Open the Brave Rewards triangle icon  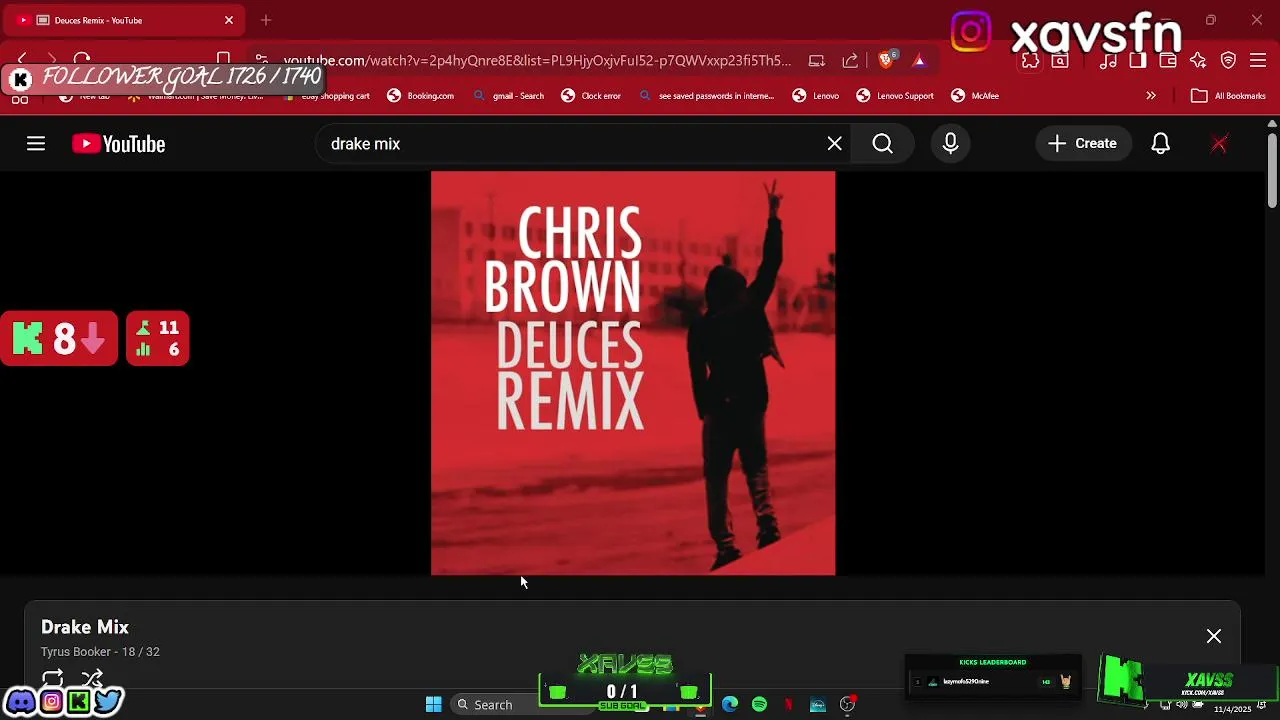(x=919, y=61)
